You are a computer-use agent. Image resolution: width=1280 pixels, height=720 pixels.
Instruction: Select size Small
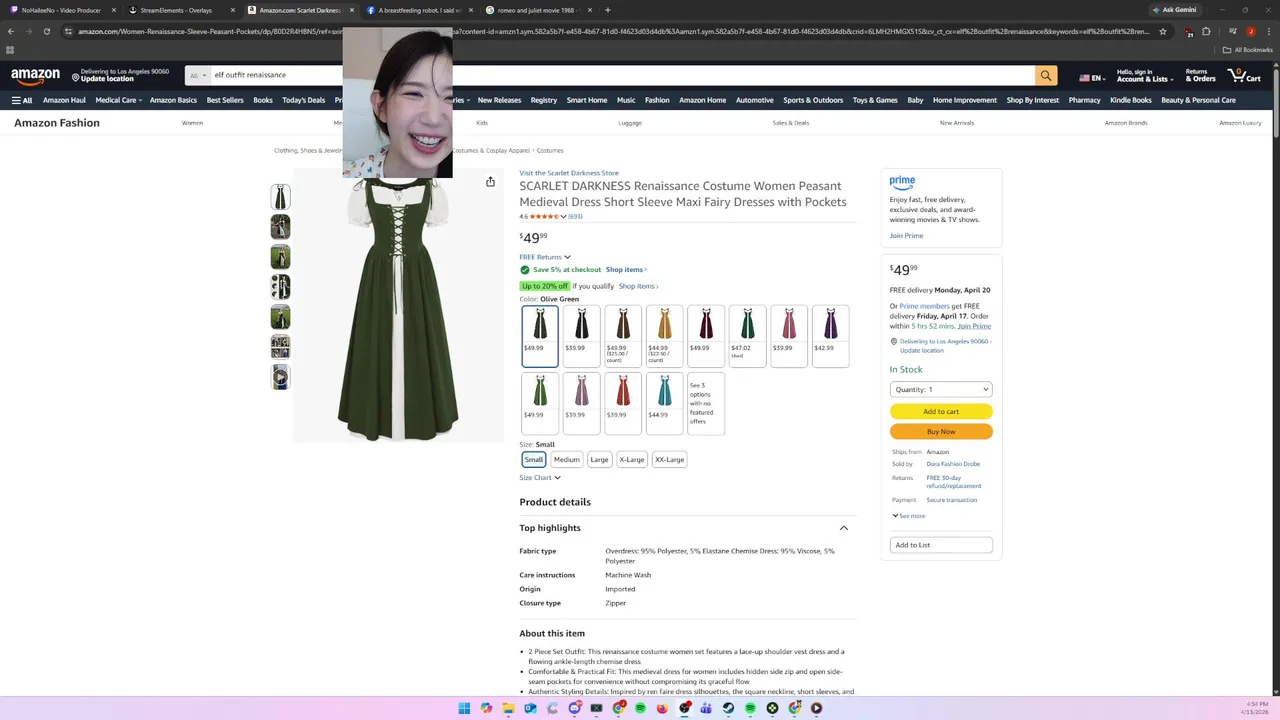tap(534, 459)
